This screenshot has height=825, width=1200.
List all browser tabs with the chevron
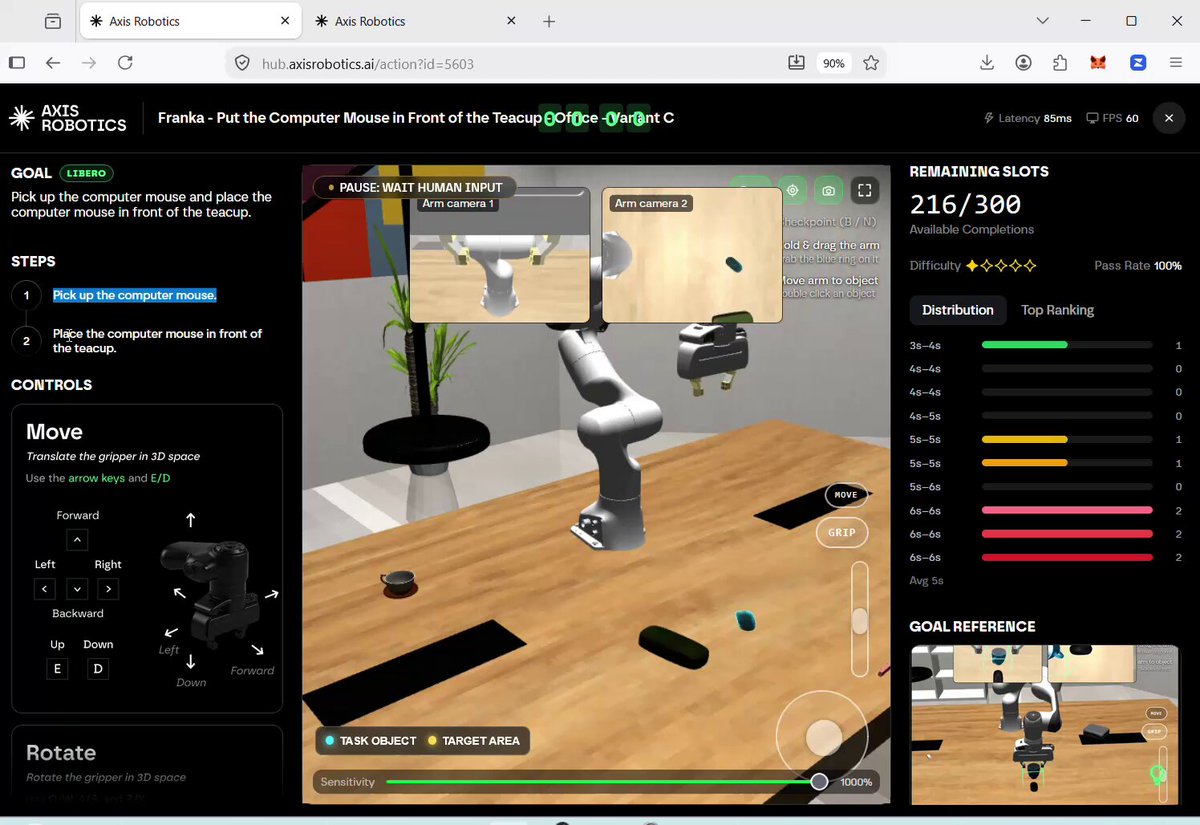[x=1043, y=21]
